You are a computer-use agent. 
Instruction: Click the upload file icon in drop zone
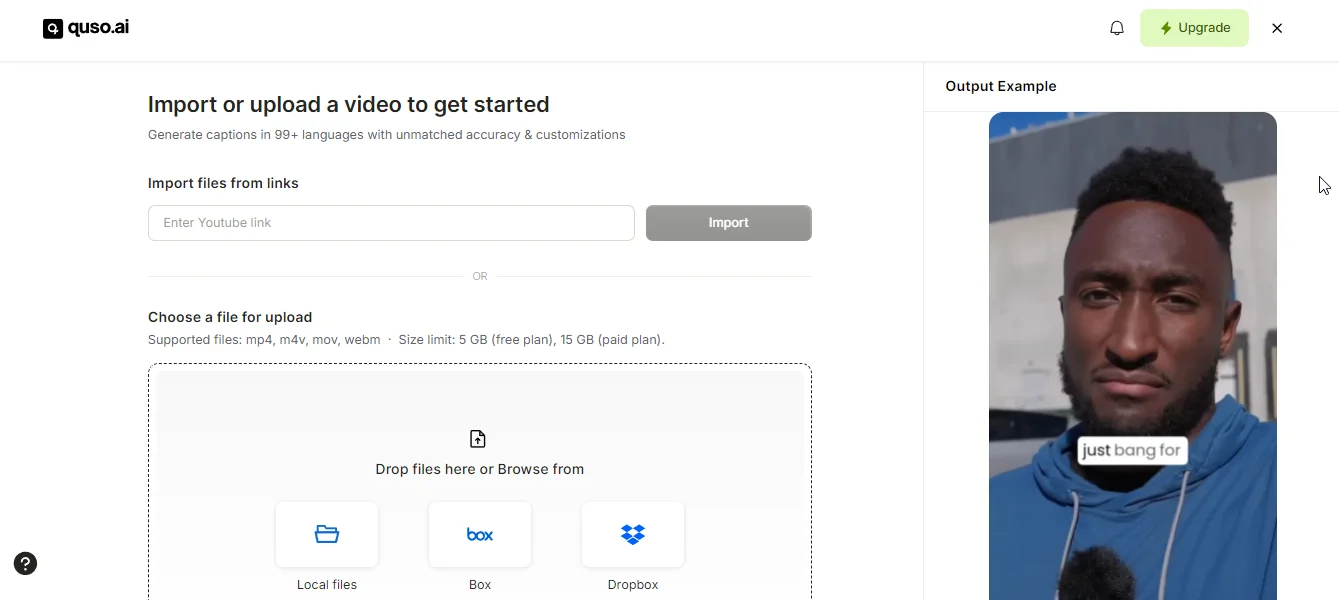[478, 439]
